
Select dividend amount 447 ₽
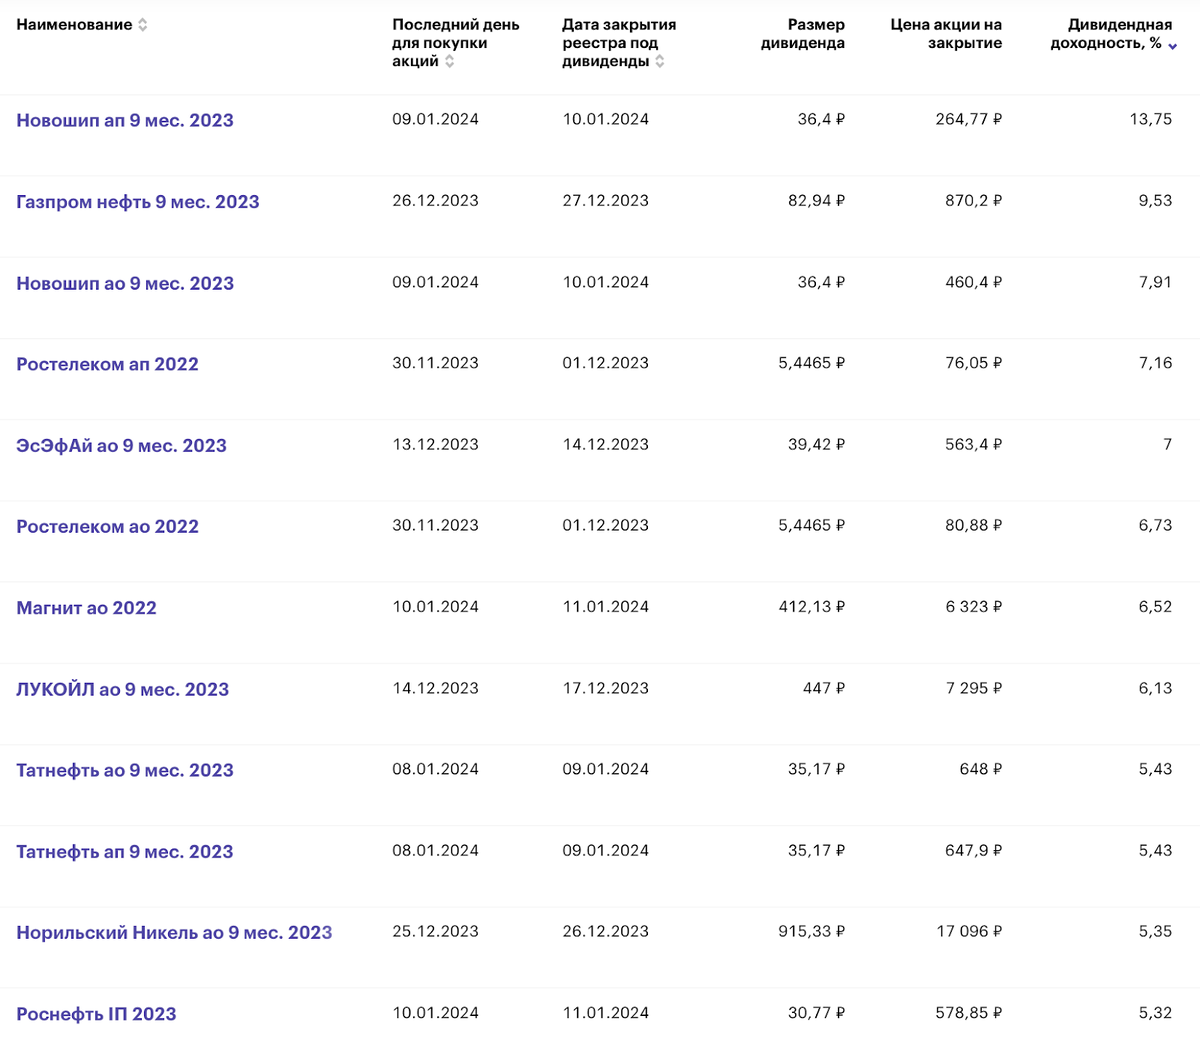[824, 688]
